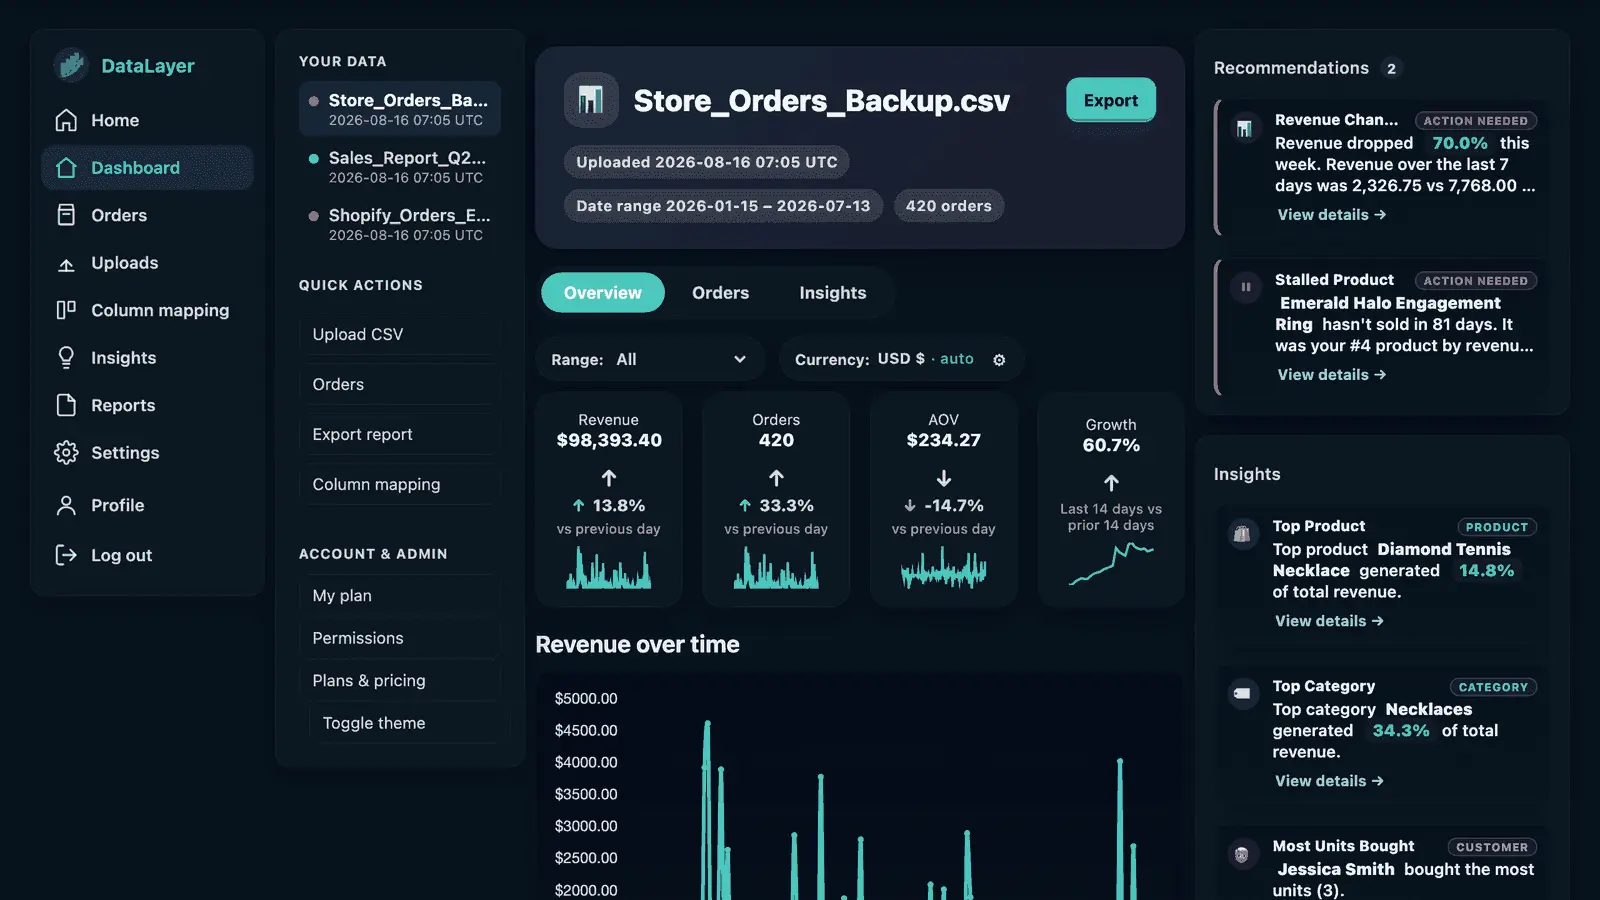The height and width of the screenshot is (900, 1600).
Task: Switch to the Orders tab
Action: pos(721,293)
